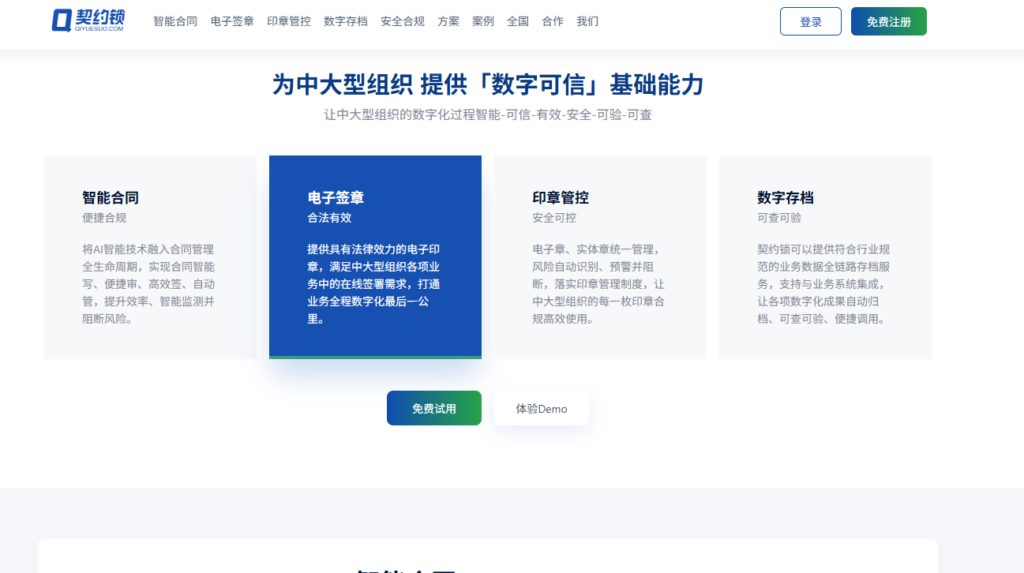Expand the 方案 menu item
This screenshot has width=1024, height=573.
point(448,22)
